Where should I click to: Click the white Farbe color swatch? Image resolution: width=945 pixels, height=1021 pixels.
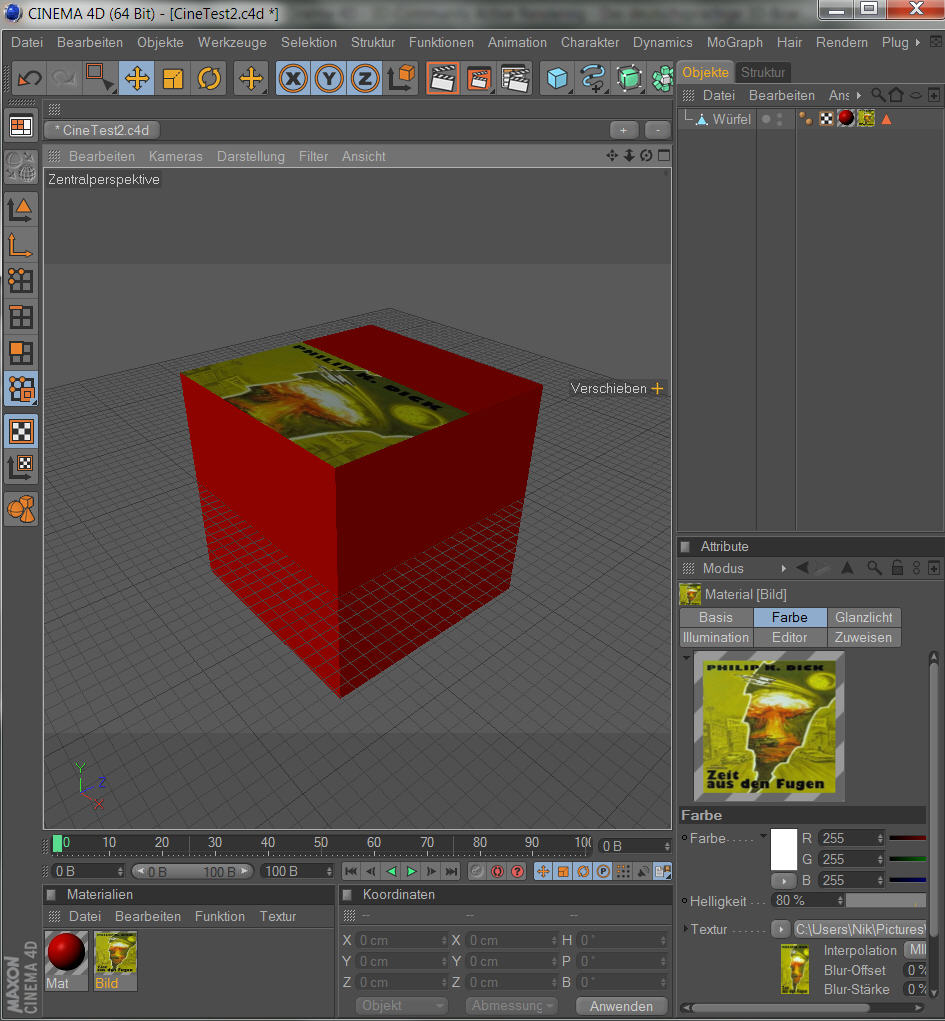(x=783, y=849)
